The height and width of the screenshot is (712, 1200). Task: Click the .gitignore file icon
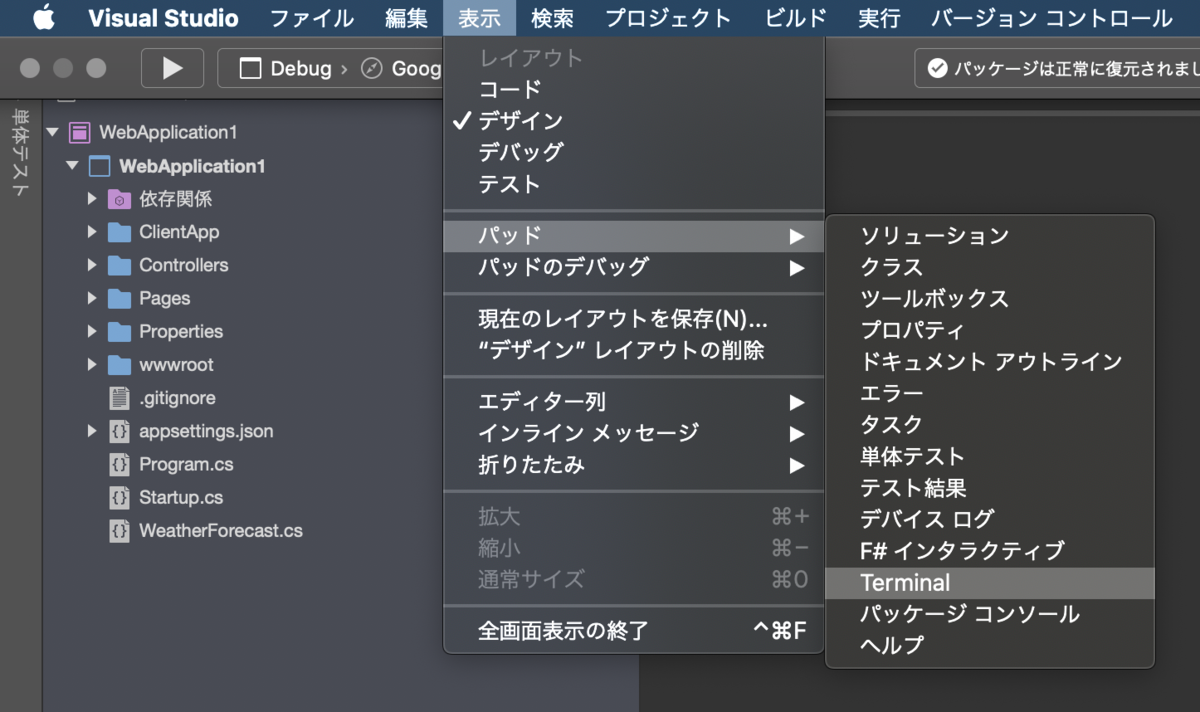(119, 398)
